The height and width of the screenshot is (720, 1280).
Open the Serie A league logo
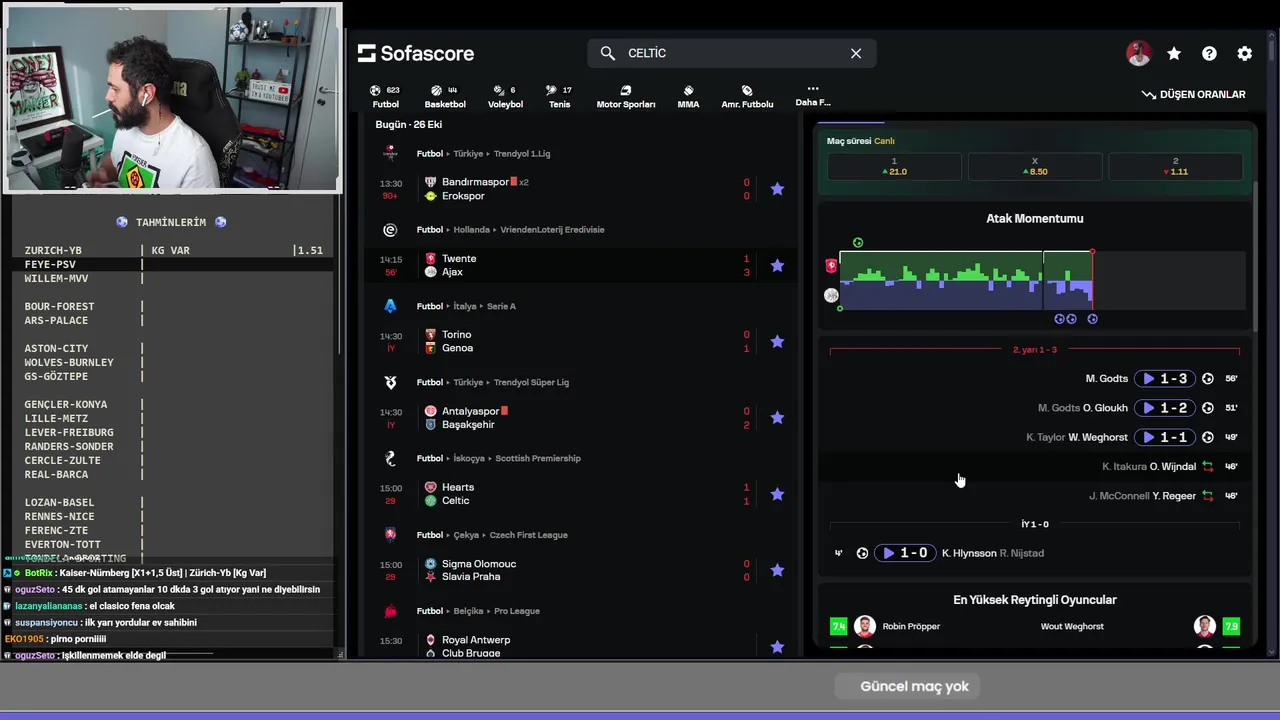click(390, 306)
